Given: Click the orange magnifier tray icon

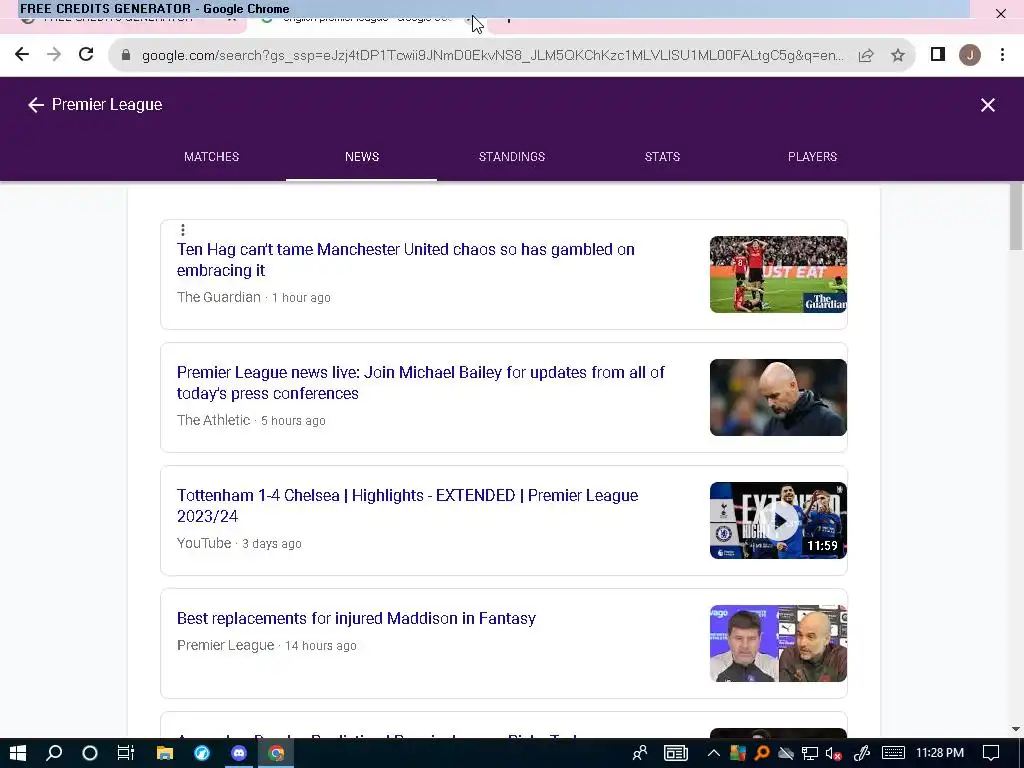Looking at the screenshot, I should point(761,753).
